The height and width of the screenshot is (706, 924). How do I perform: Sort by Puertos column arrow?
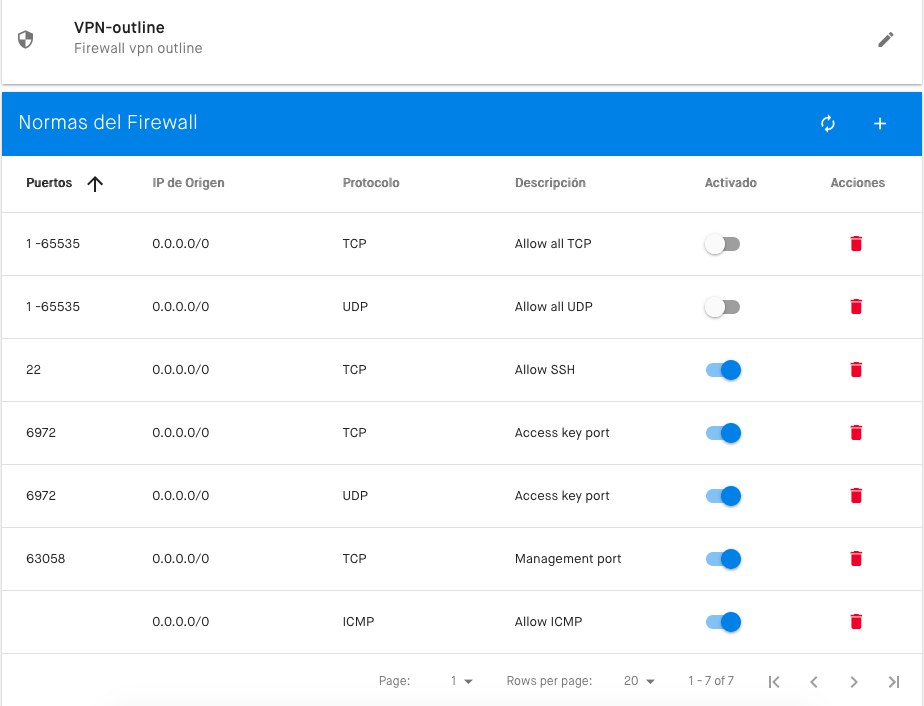pos(95,183)
